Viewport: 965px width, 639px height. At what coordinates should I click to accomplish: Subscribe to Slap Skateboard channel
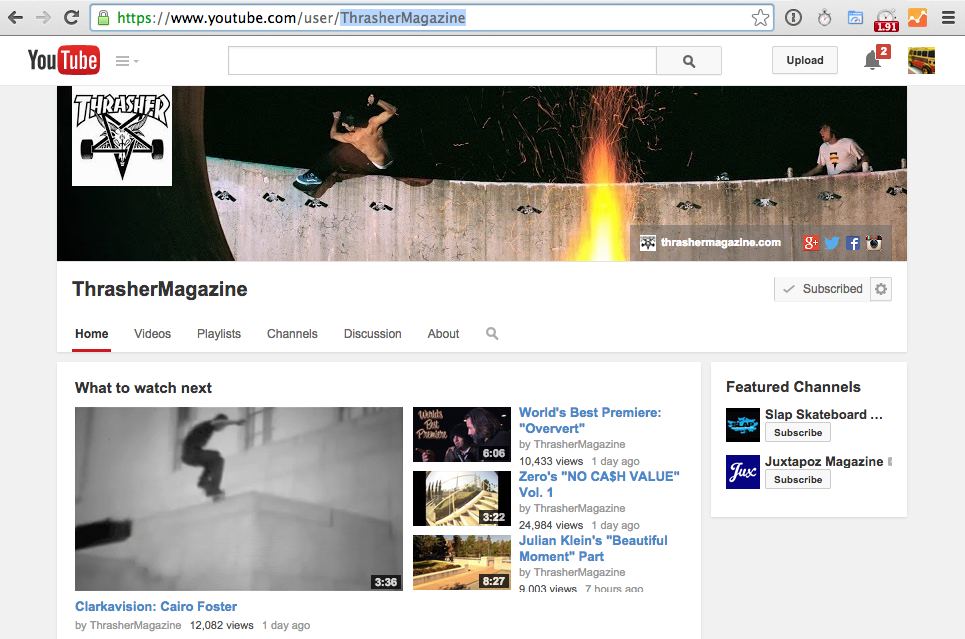pos(798,433)
